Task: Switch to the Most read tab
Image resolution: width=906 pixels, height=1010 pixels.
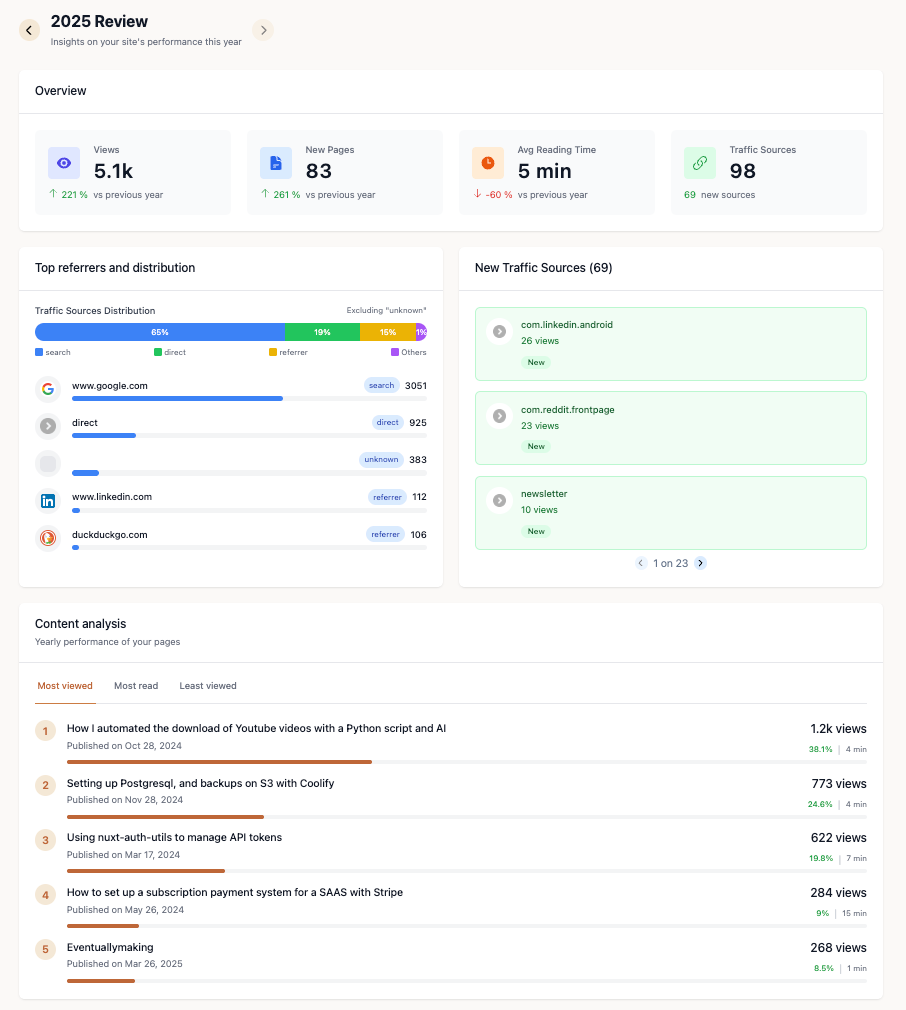Action: coord(136,686)
